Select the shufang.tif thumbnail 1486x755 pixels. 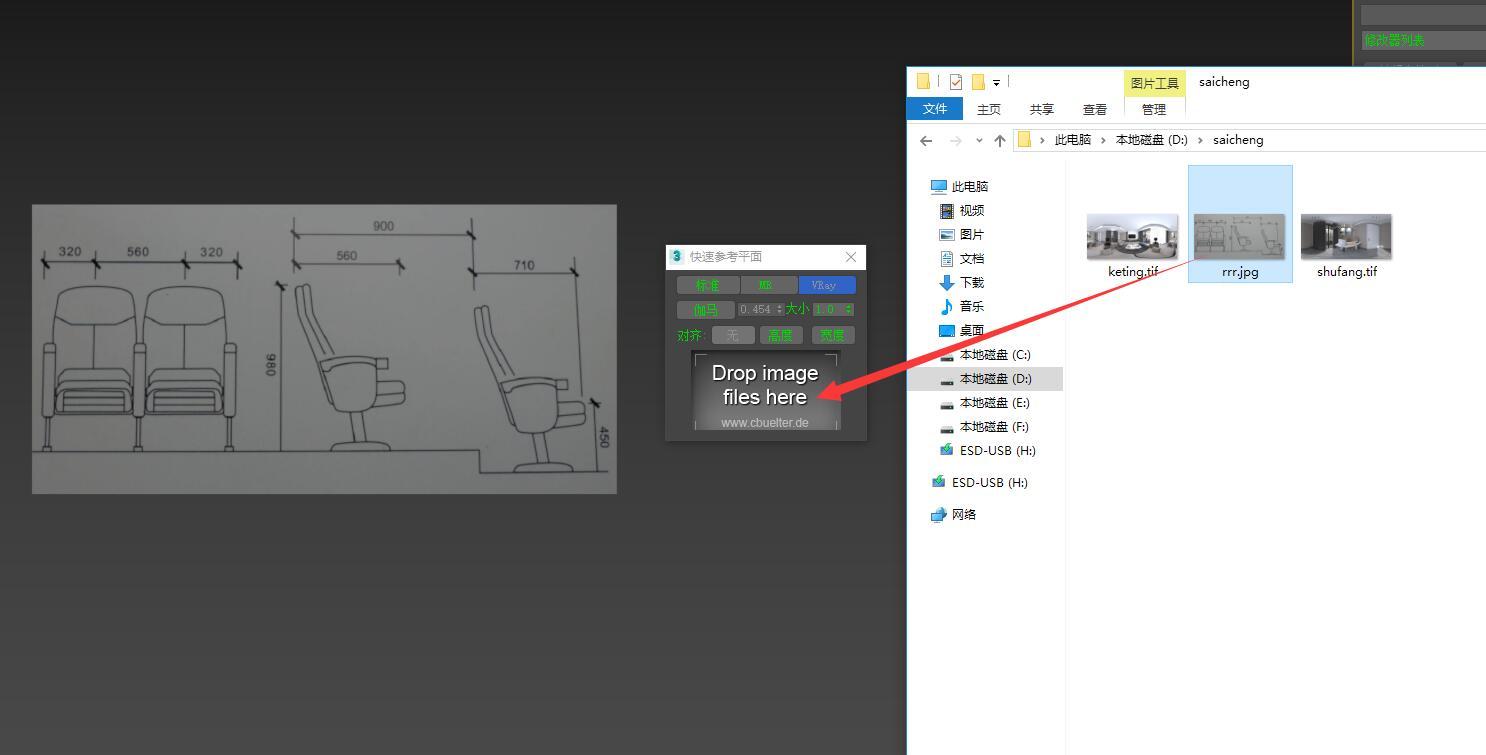pyautogui.click(x=1346, y=238)
